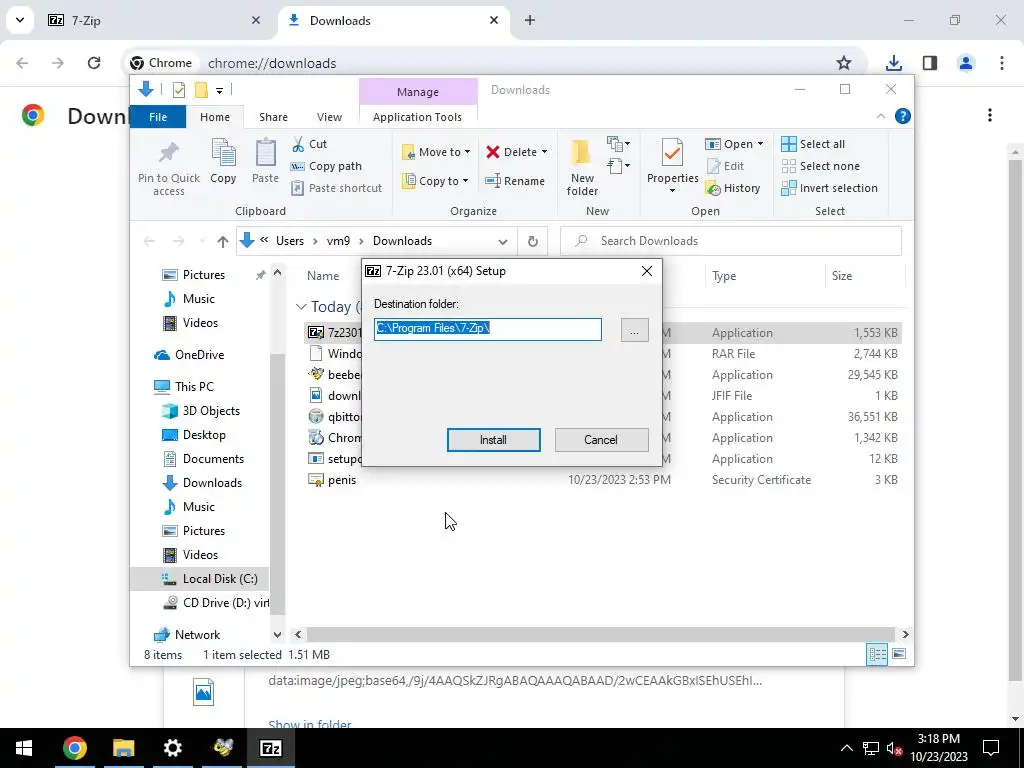
Task: Open Settings gear in taskbar
Action: [x=172, y=748]
